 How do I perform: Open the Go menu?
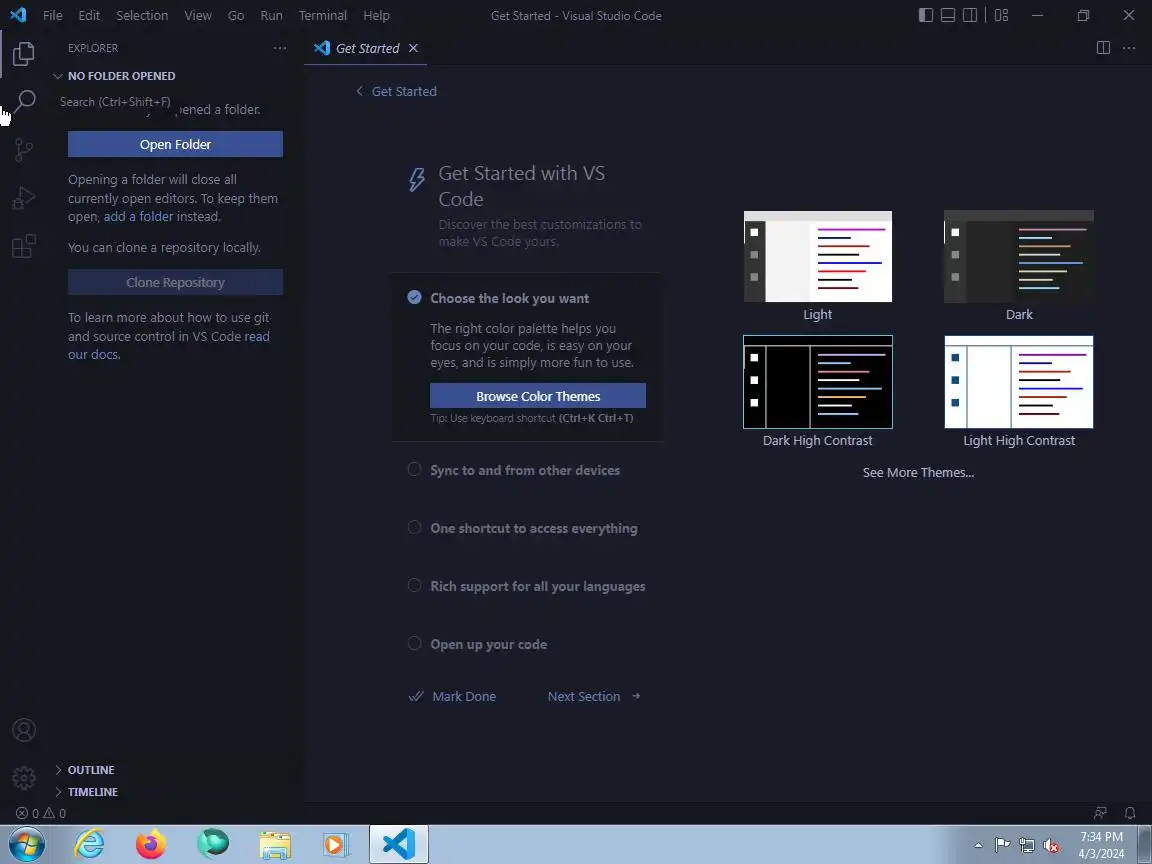[236, 15]
